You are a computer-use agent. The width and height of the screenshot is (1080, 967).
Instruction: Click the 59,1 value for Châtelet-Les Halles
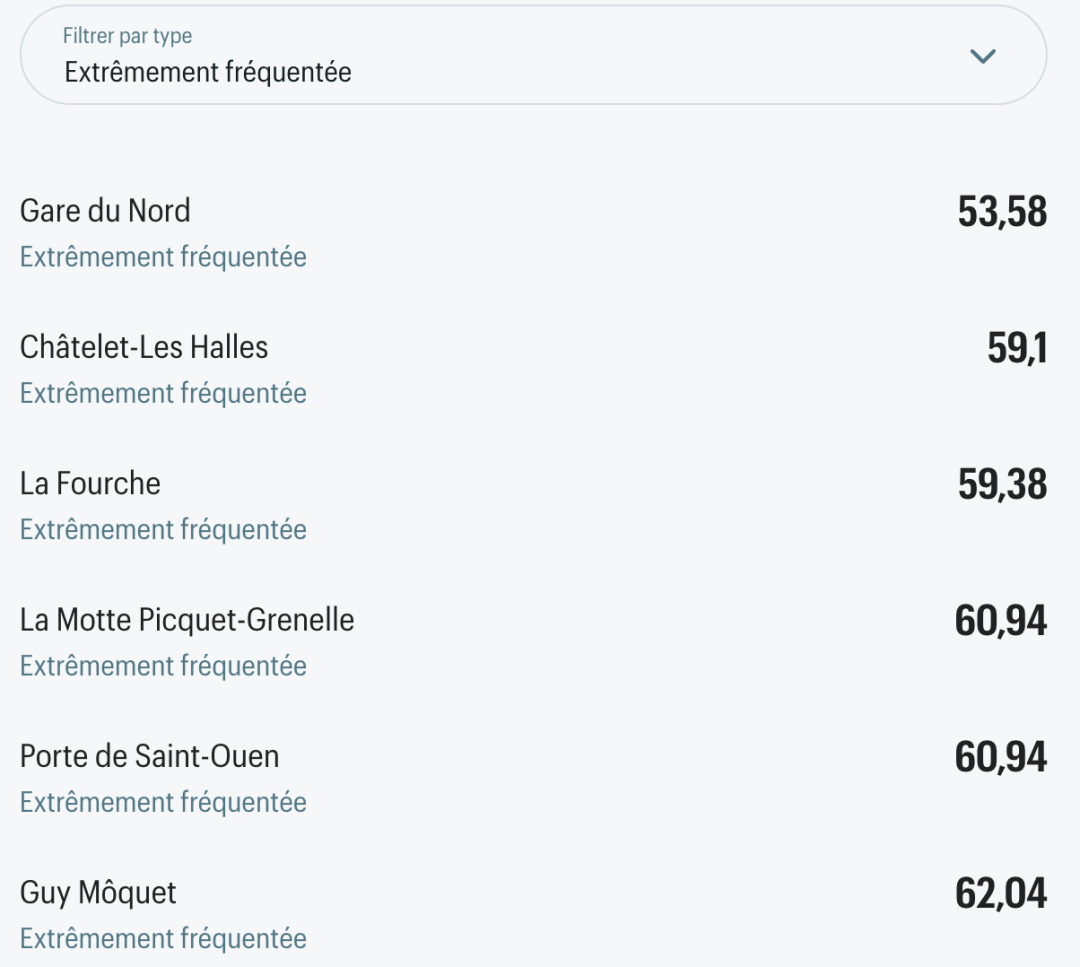[1017, 348]
